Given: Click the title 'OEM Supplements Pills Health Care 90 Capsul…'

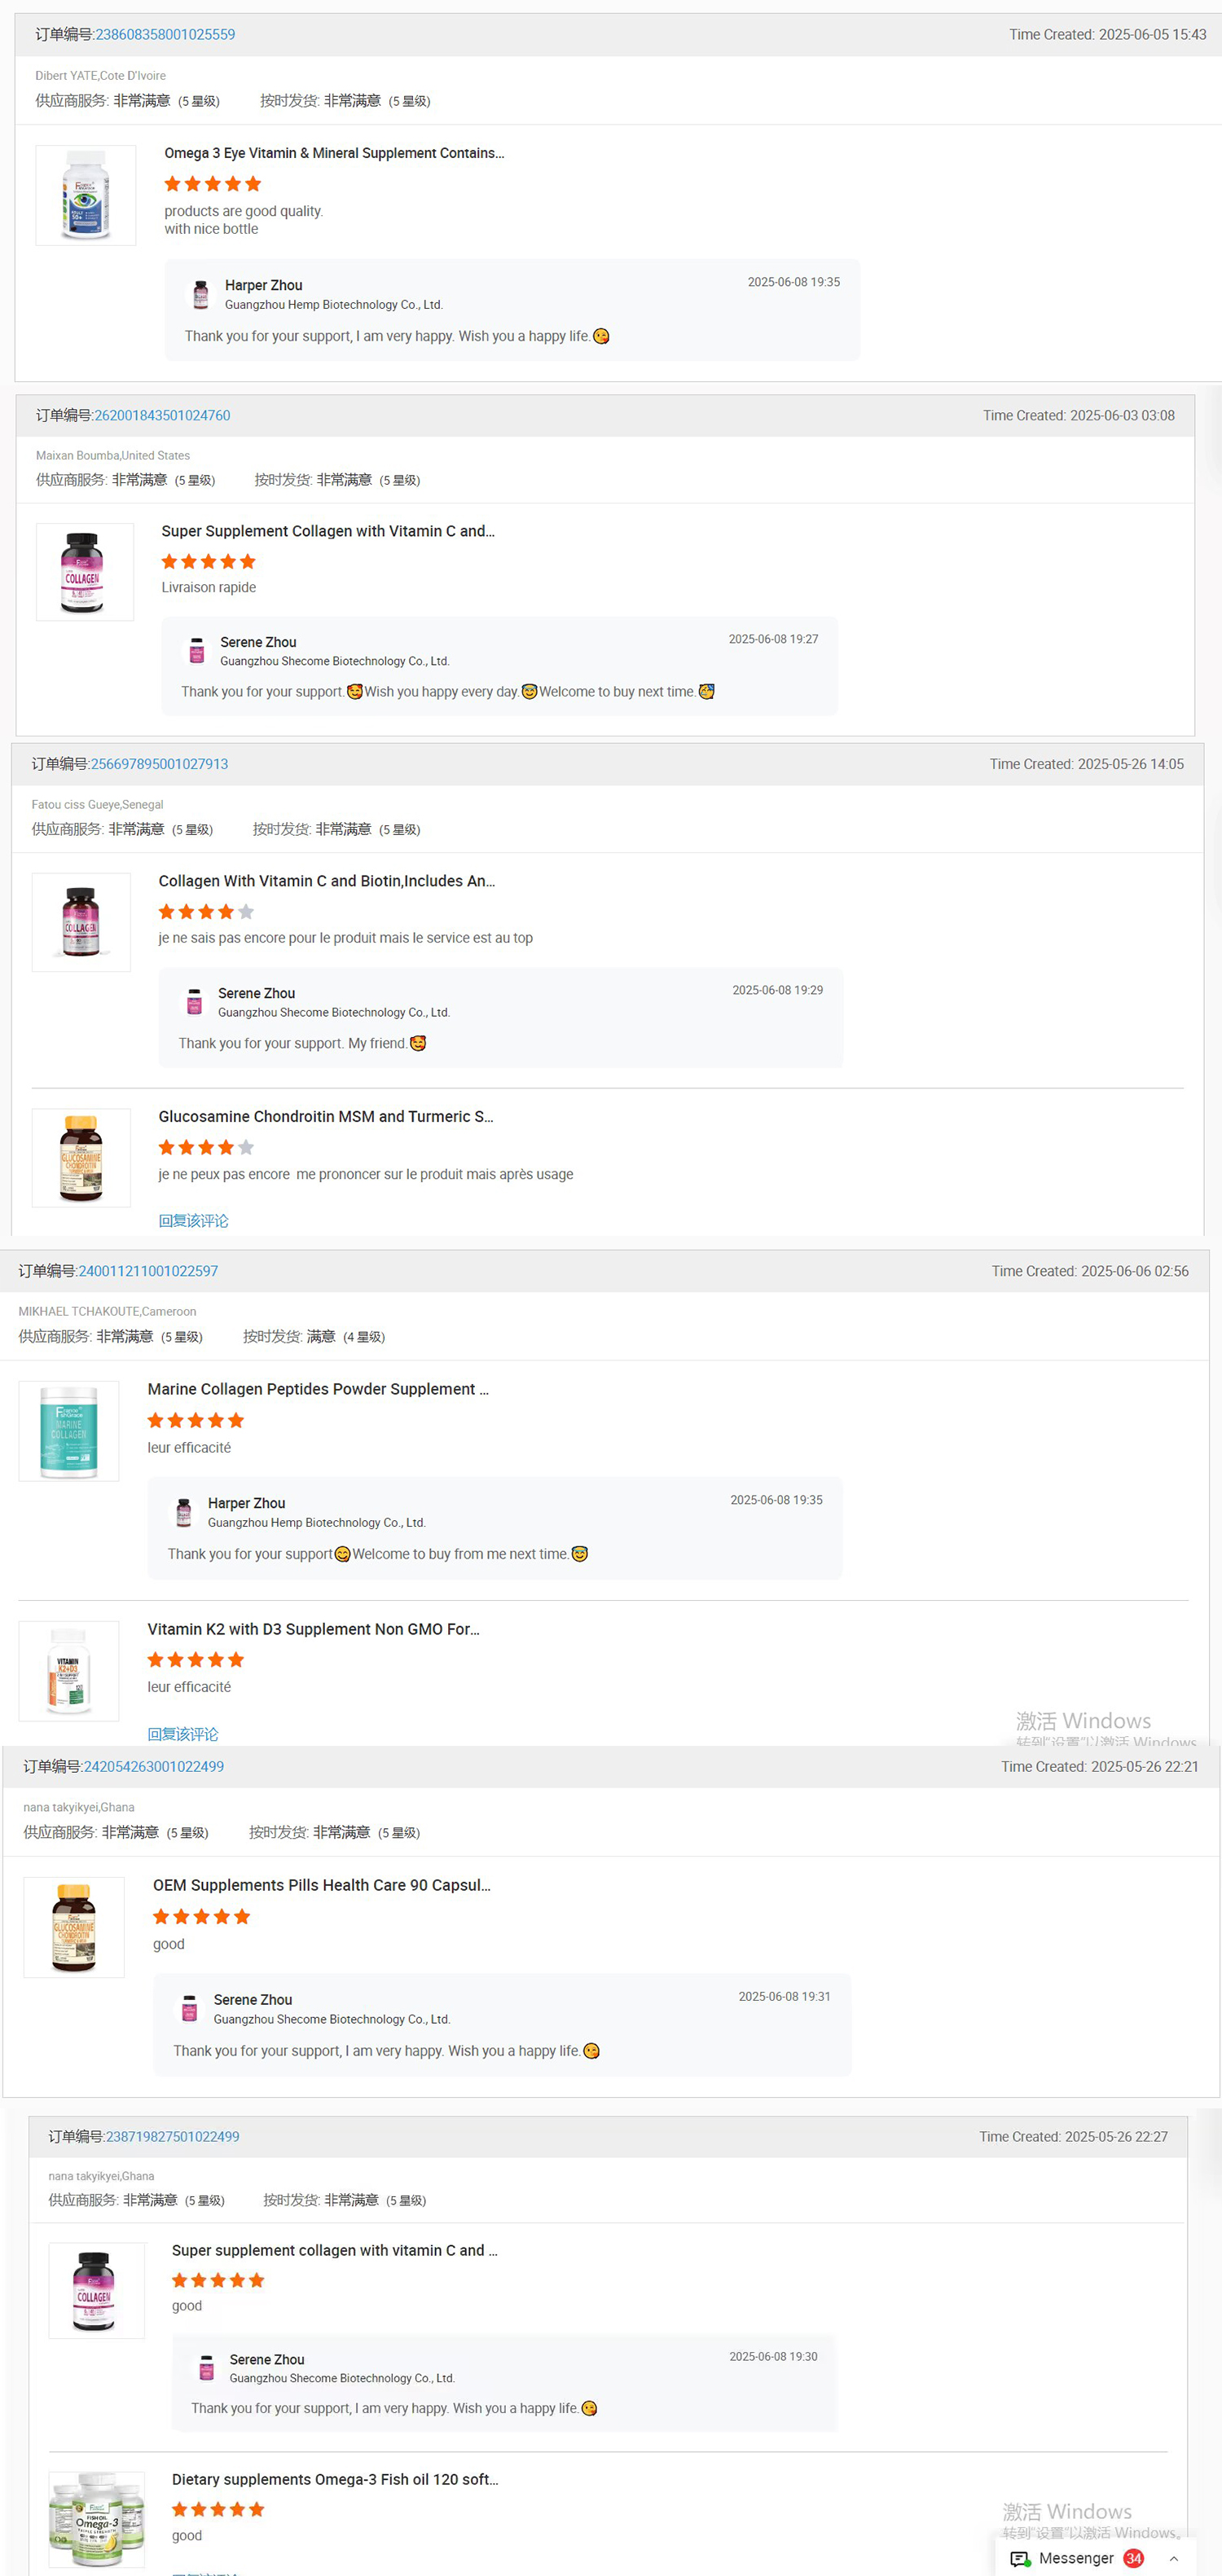Looking at the screenshot, I should point(321,1885).
